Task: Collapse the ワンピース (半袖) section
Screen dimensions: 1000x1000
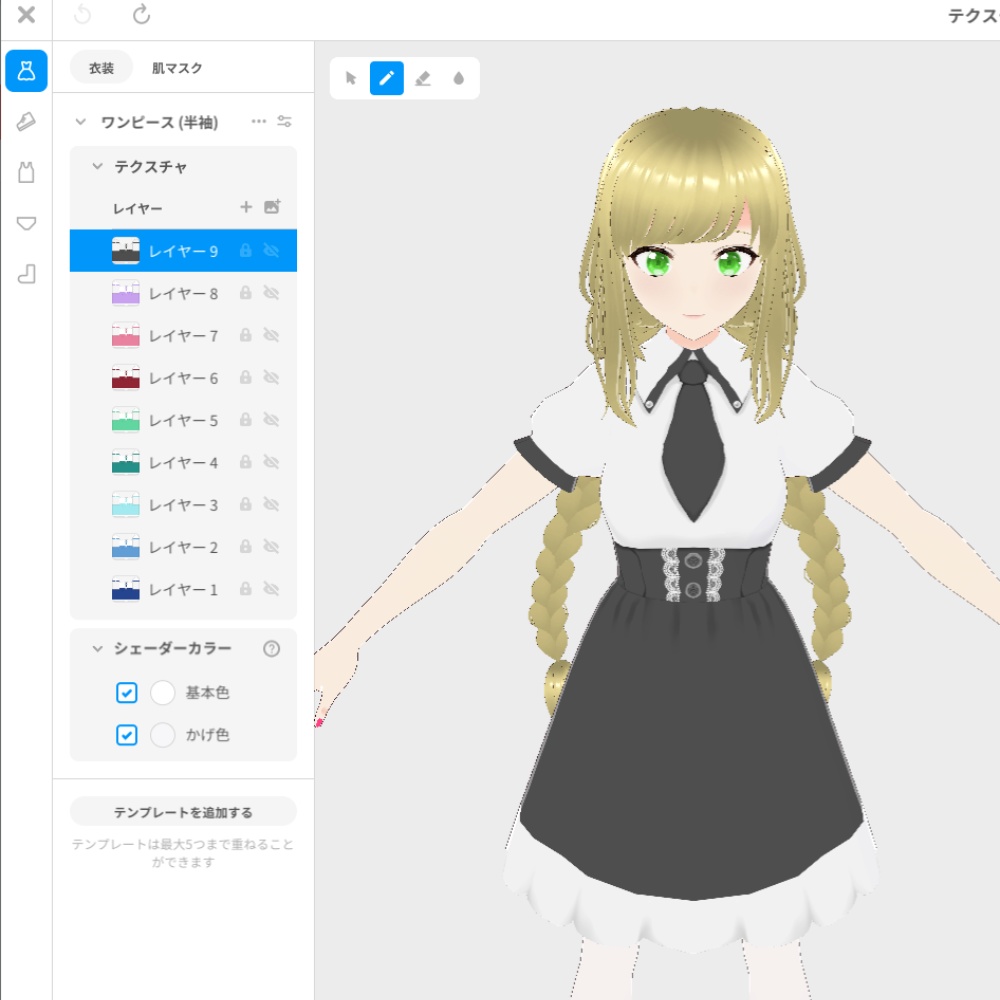Action: 81,120
